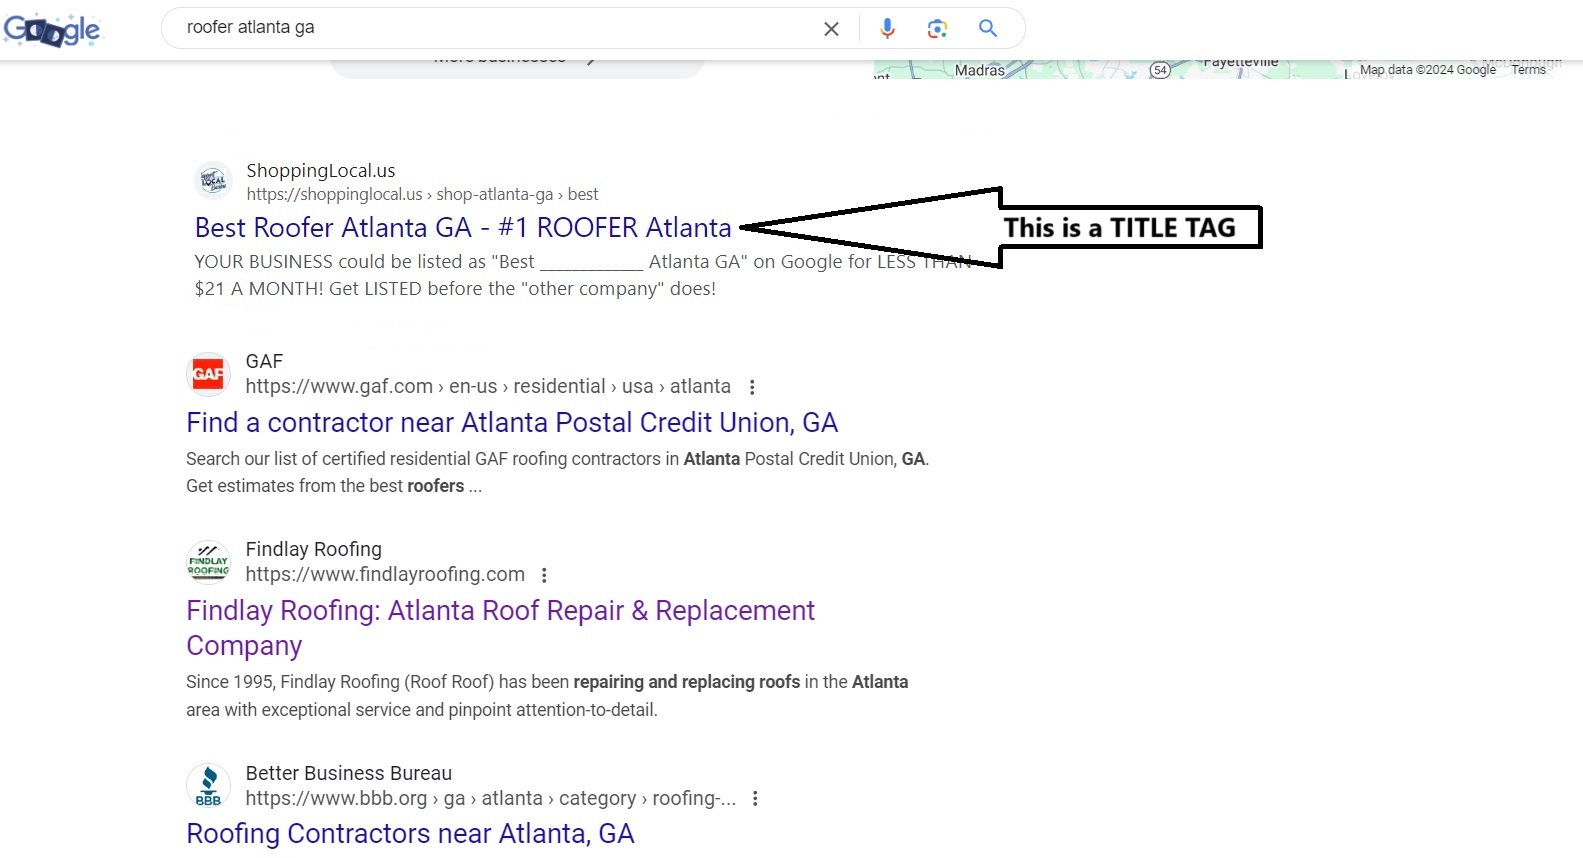Click the ShoppingLocal.us favicon
This screenshot has height=858, width=1583.
(213, 181)
